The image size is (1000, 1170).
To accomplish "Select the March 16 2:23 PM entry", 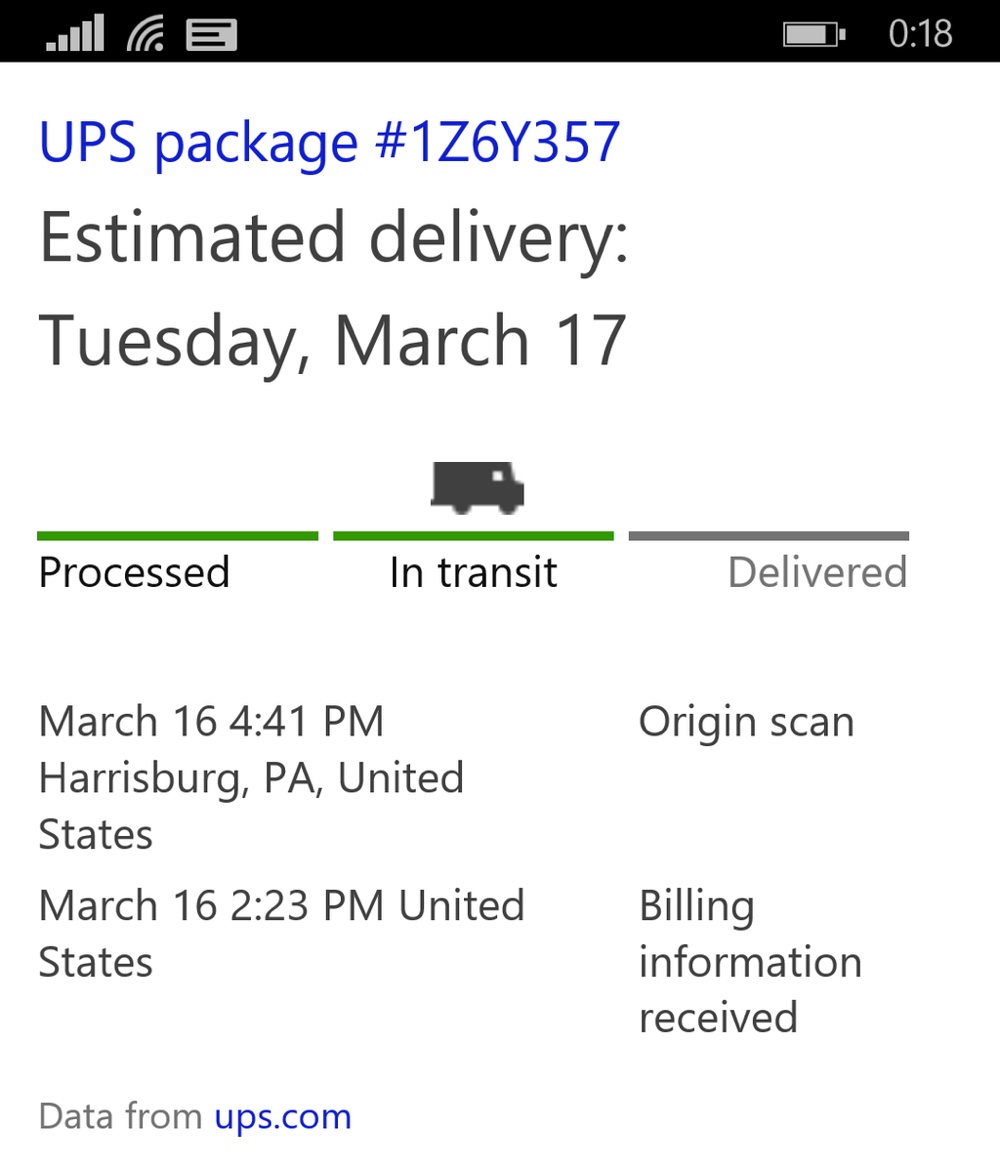I will pyautogui.click(x=281, y=933).
